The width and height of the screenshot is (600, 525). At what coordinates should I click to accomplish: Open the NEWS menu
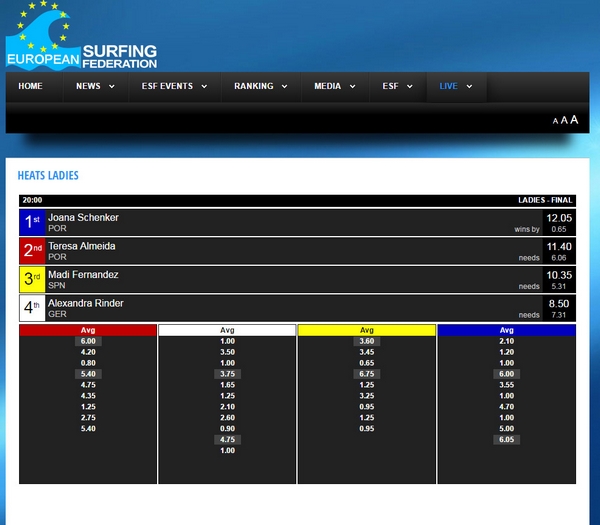[88, 86]
